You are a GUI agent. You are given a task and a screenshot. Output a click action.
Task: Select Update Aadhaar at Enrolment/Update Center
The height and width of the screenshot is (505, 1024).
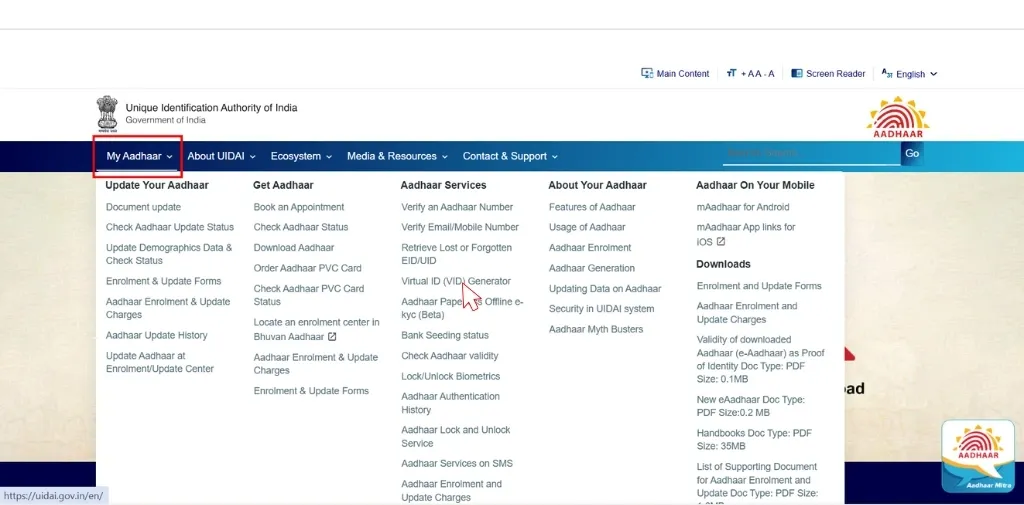pyautogui.click(x=160, y=363)
